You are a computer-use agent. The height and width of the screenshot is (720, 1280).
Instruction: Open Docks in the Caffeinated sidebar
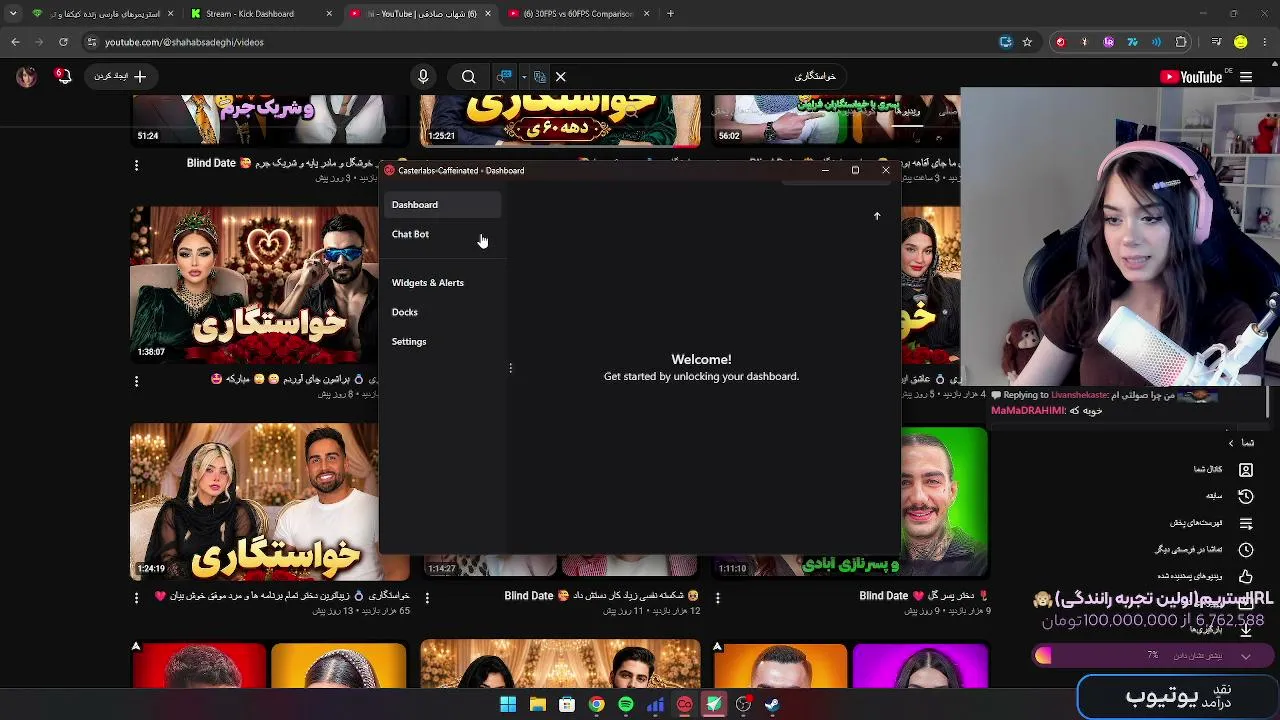click(x=442, y=312)
